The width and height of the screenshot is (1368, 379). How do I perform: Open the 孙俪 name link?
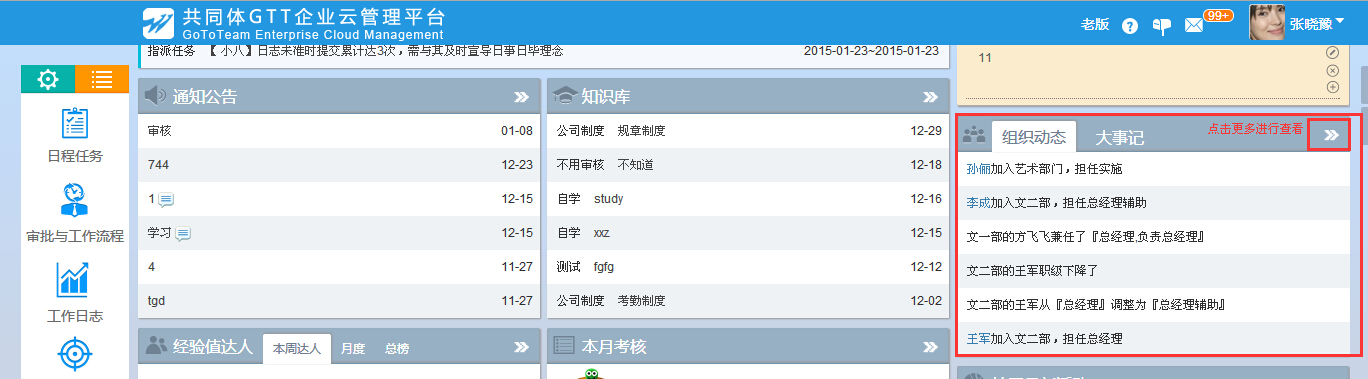point(979,169)
